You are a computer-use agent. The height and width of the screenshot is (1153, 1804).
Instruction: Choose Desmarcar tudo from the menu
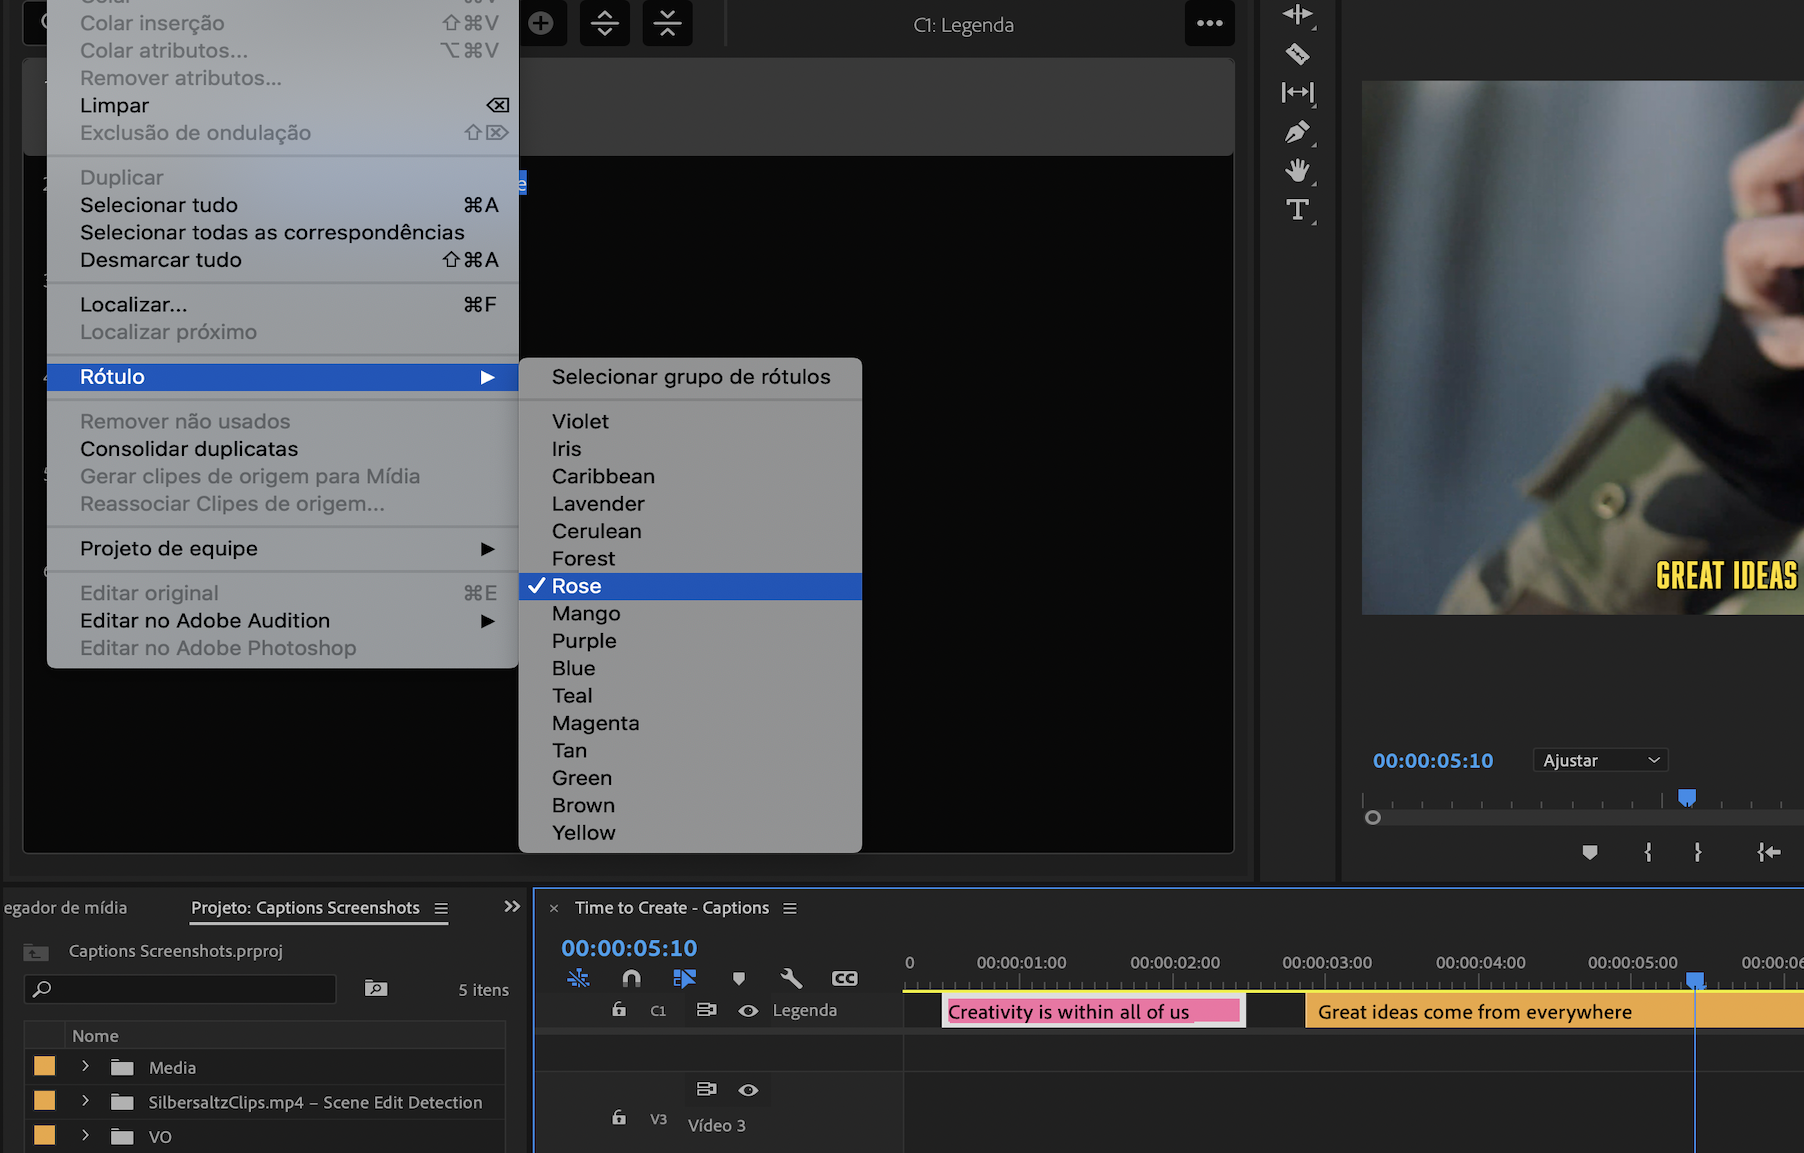point(283,260)
